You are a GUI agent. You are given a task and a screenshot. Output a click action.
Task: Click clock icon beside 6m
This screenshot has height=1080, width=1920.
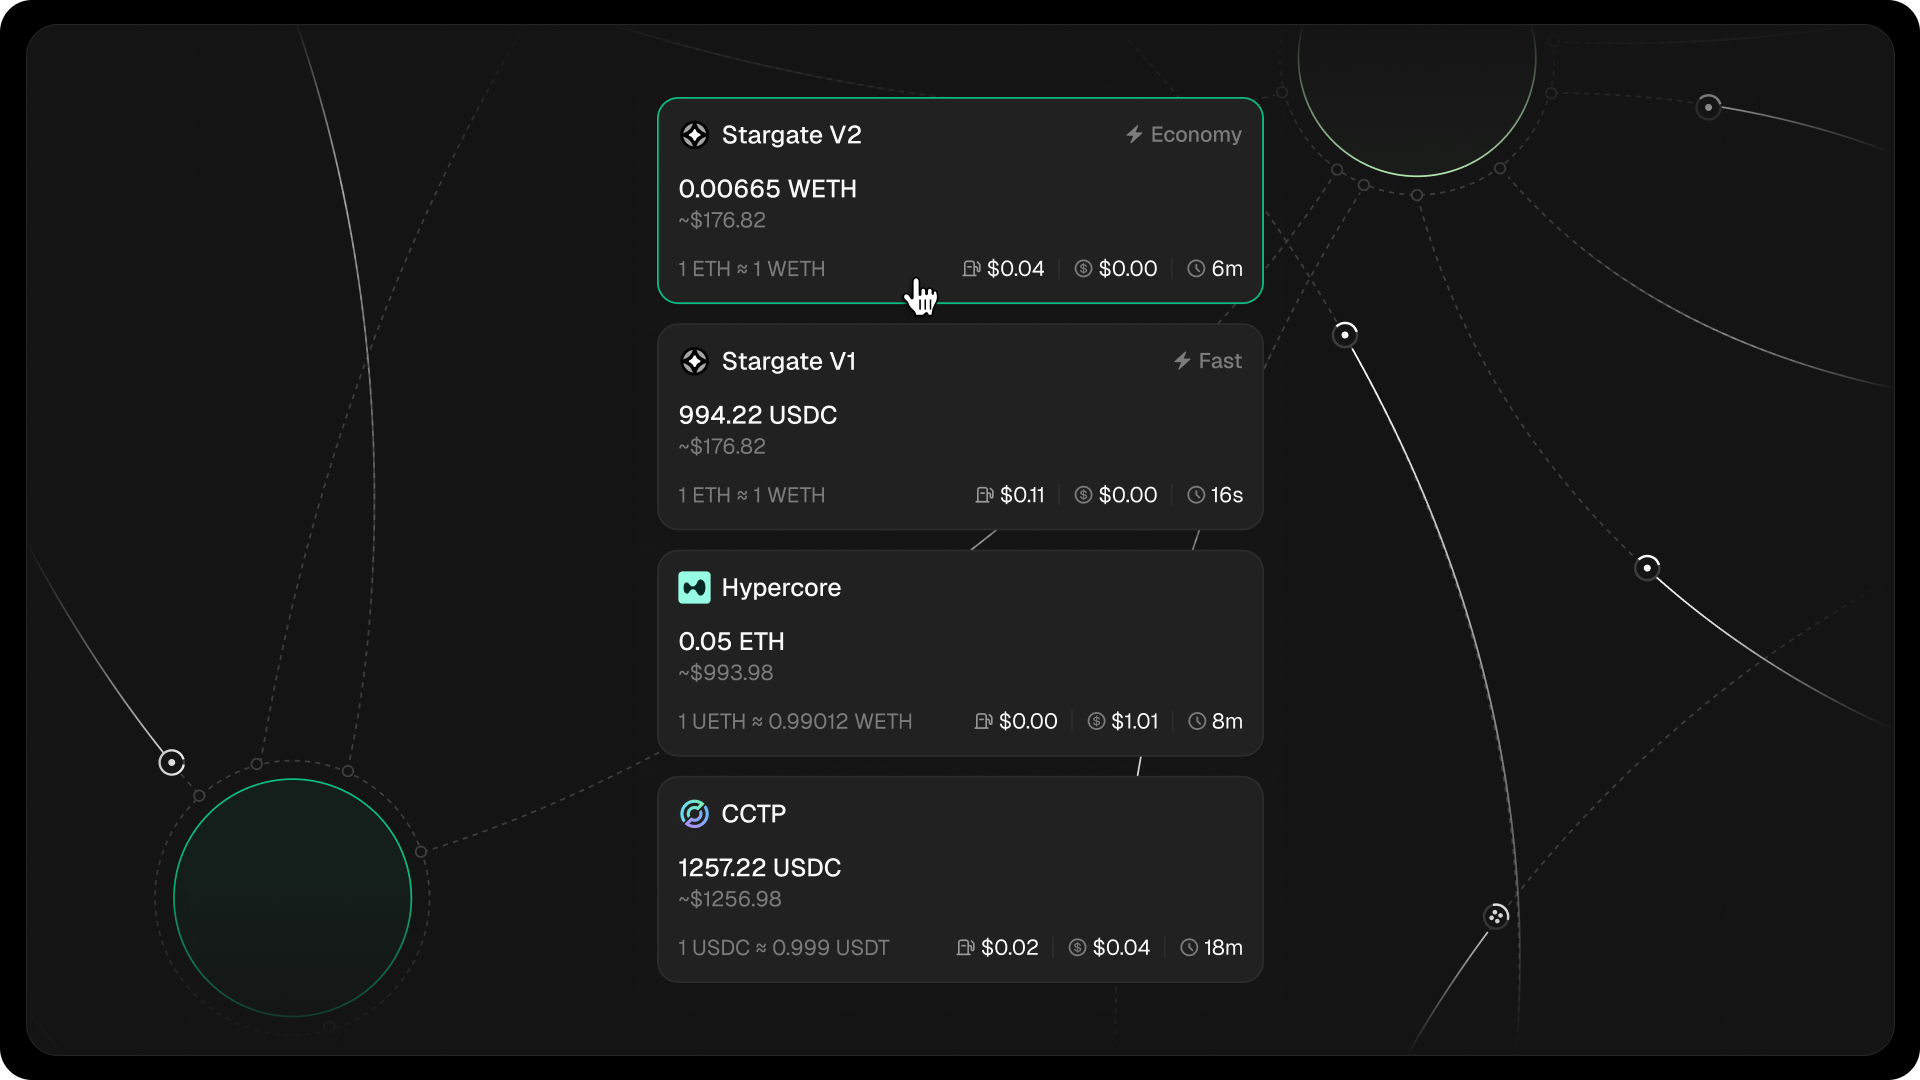point(1196,269)
